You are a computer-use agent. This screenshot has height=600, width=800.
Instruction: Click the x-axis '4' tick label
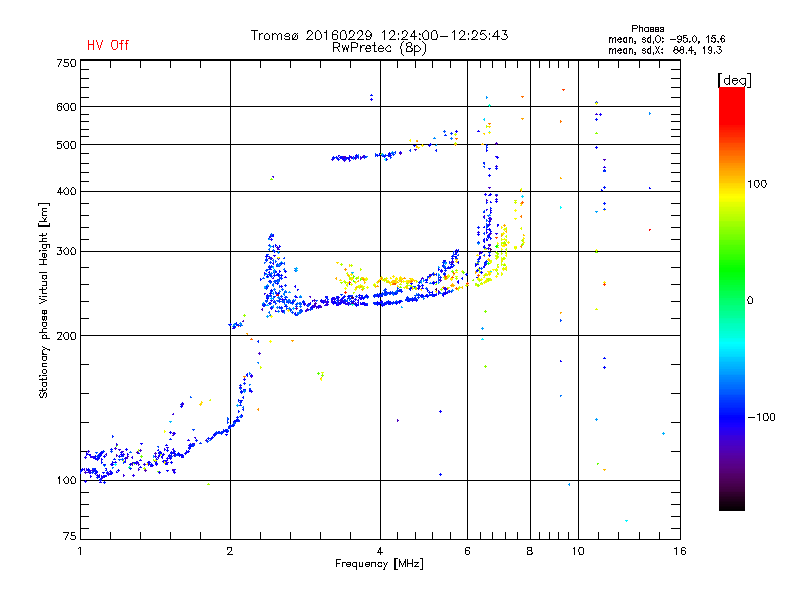tap(380, 551)
